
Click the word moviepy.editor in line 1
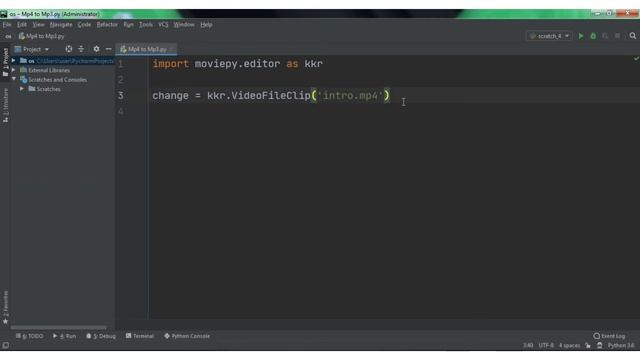pos(237,64)
